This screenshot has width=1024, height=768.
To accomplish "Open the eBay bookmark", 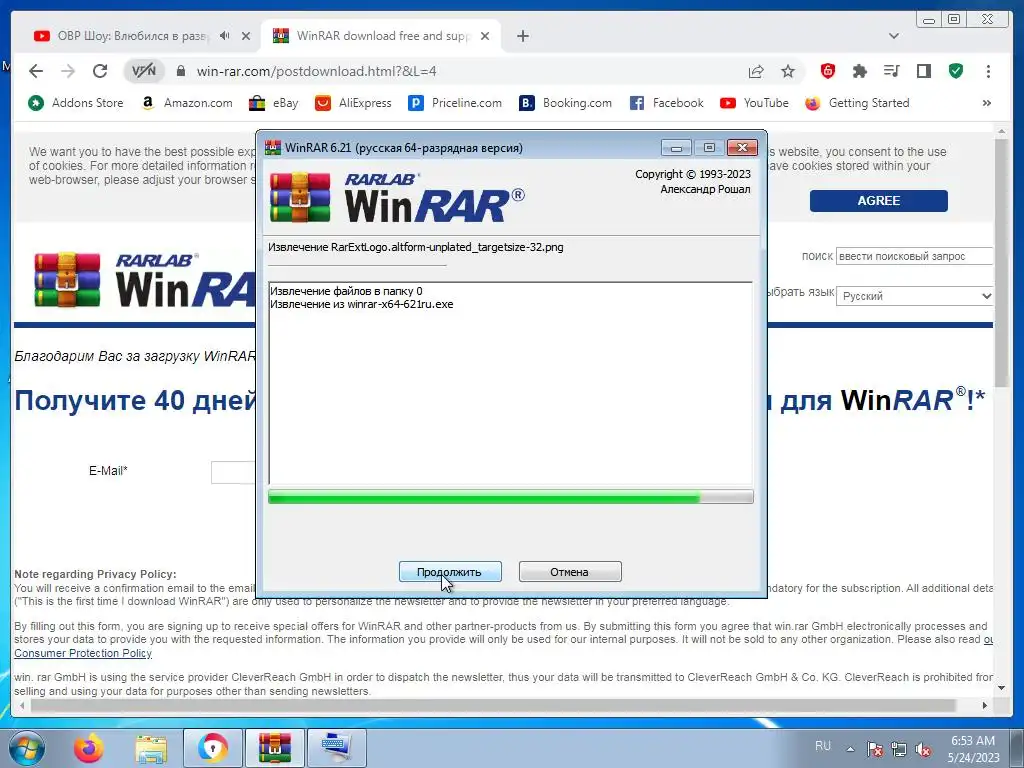I will (274, 103).
